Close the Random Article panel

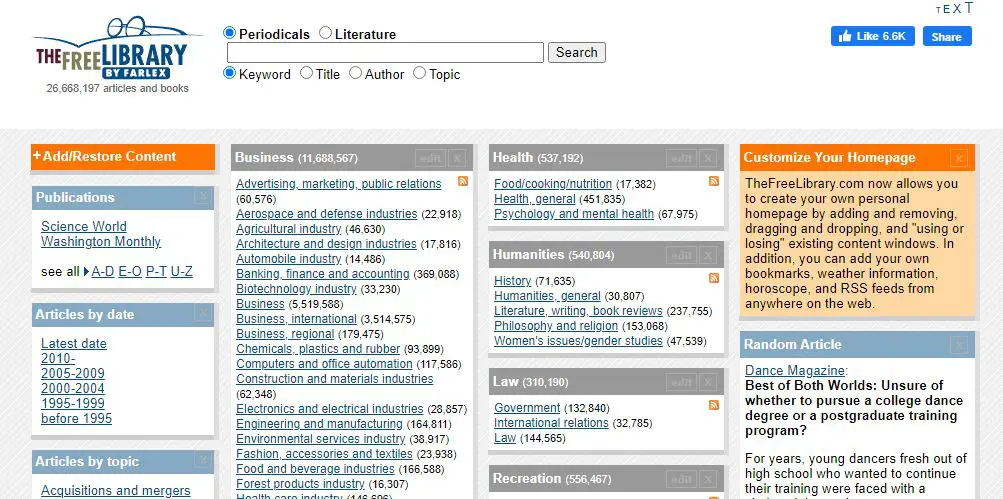[x=958, y=345]
